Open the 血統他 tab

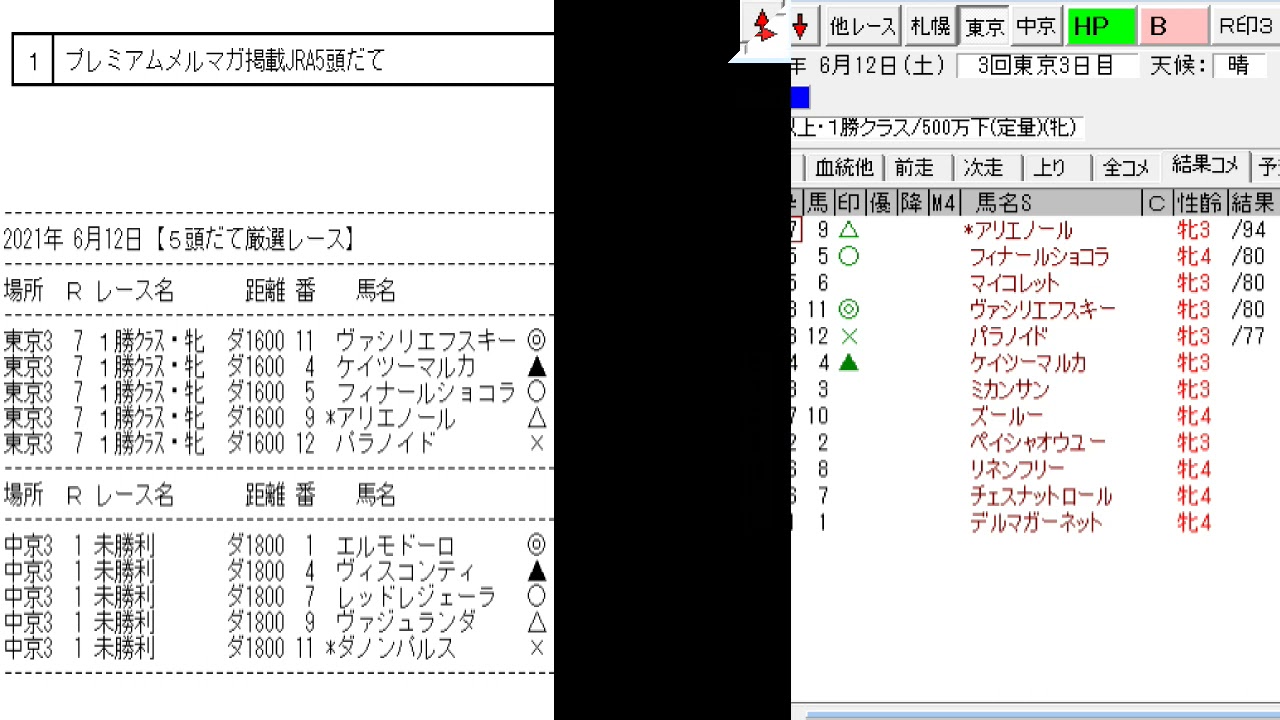click(844, 168)
